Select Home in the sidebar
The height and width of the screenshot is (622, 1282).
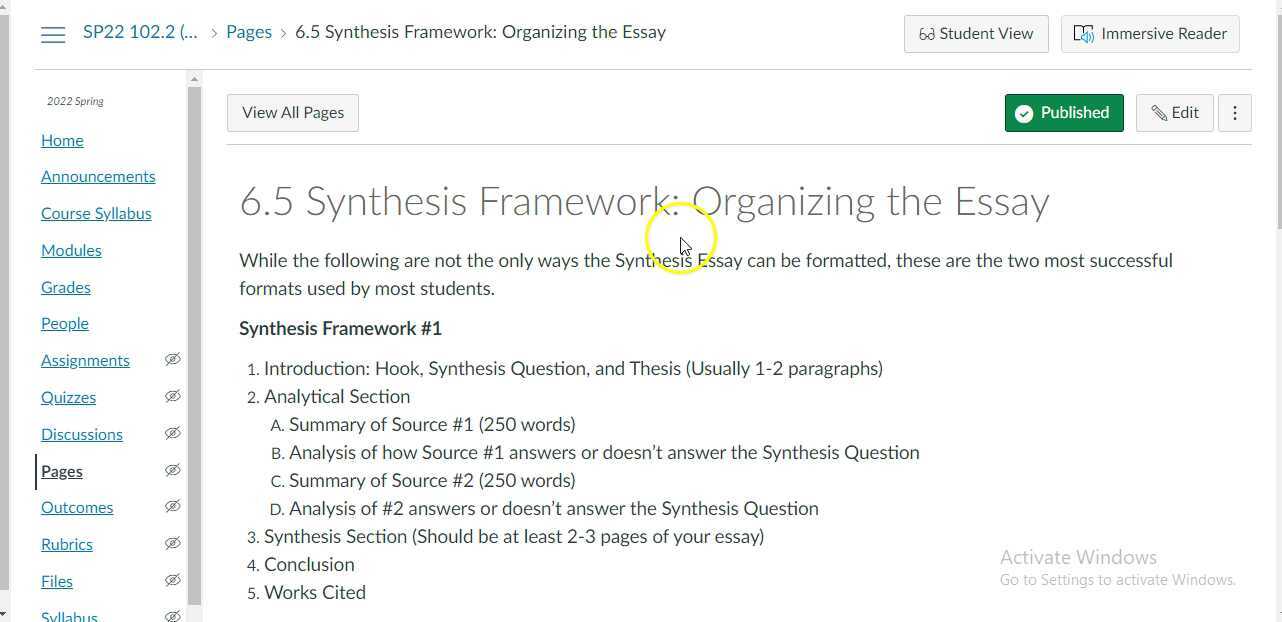pos(62,140)
